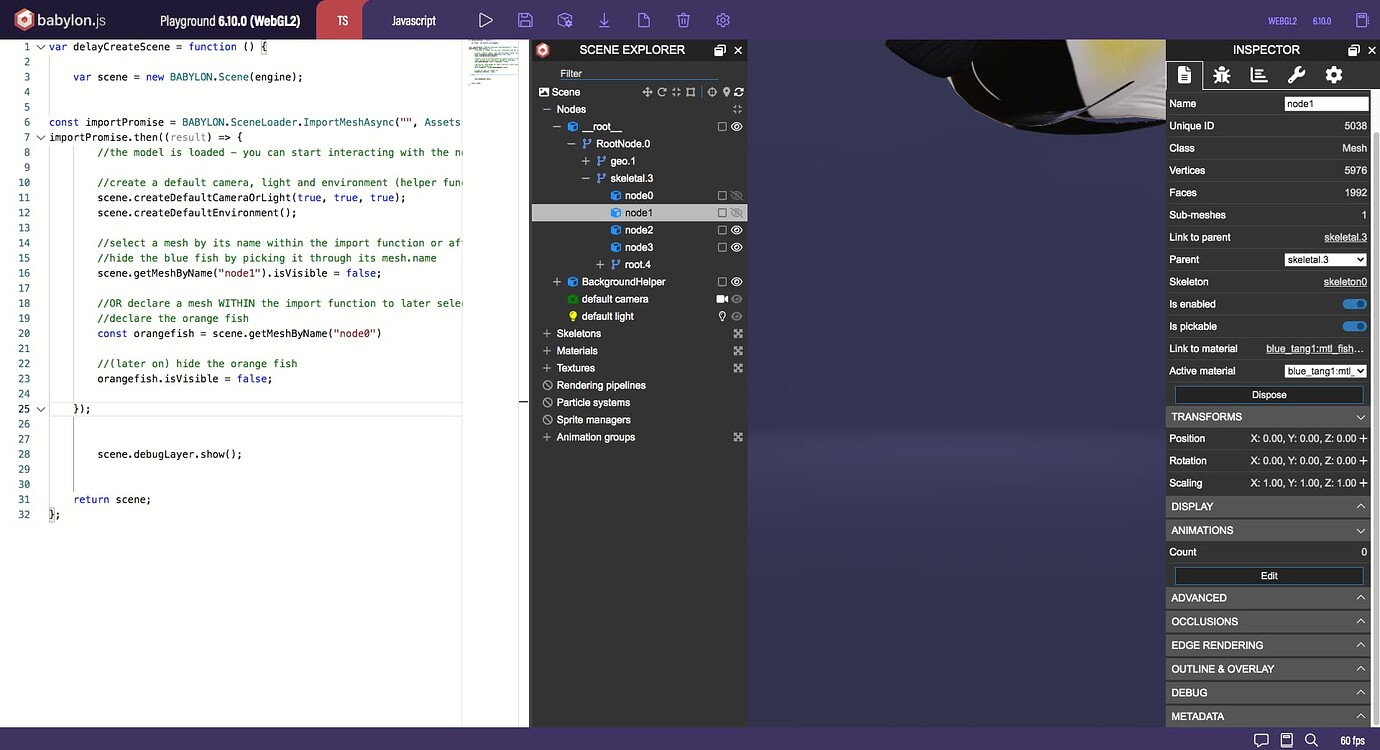Click the Position X value field

(x=1262, y=438)
